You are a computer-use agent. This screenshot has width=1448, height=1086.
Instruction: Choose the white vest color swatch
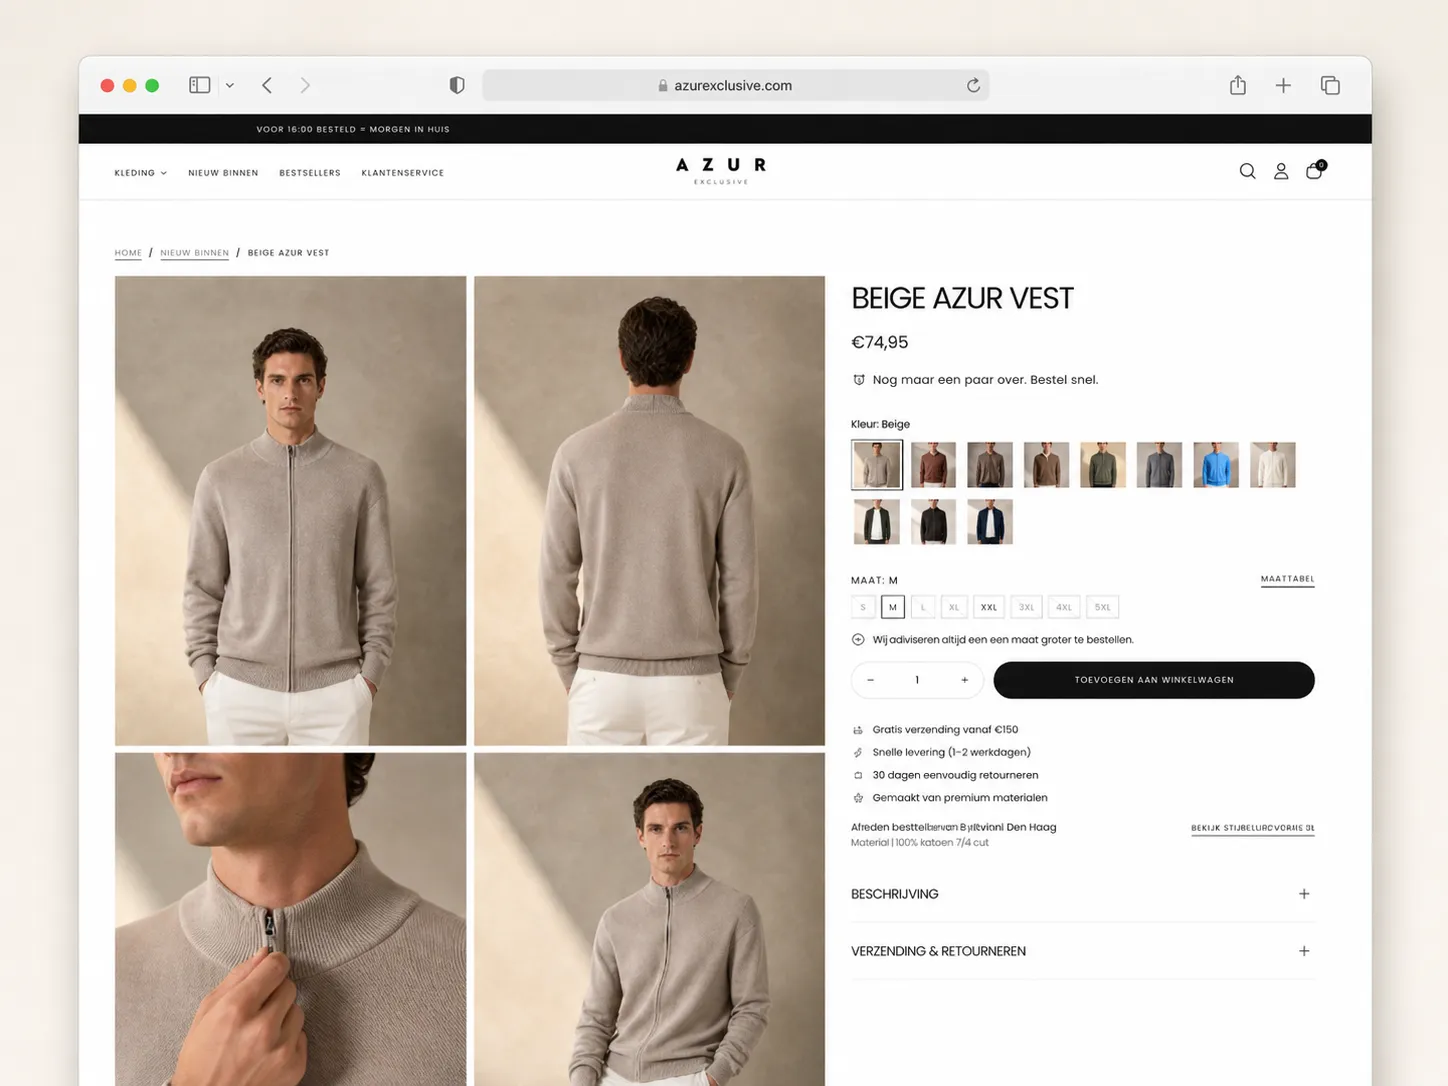[1273, 465]
